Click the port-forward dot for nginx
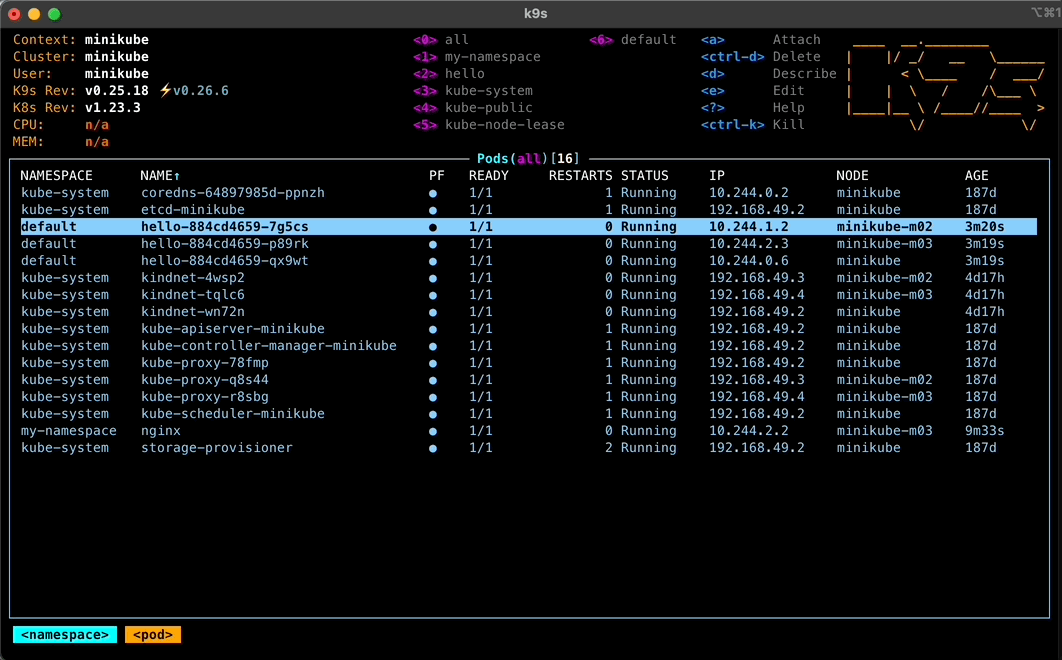Screen dimensions: 1062x660 tap(433, 431)
